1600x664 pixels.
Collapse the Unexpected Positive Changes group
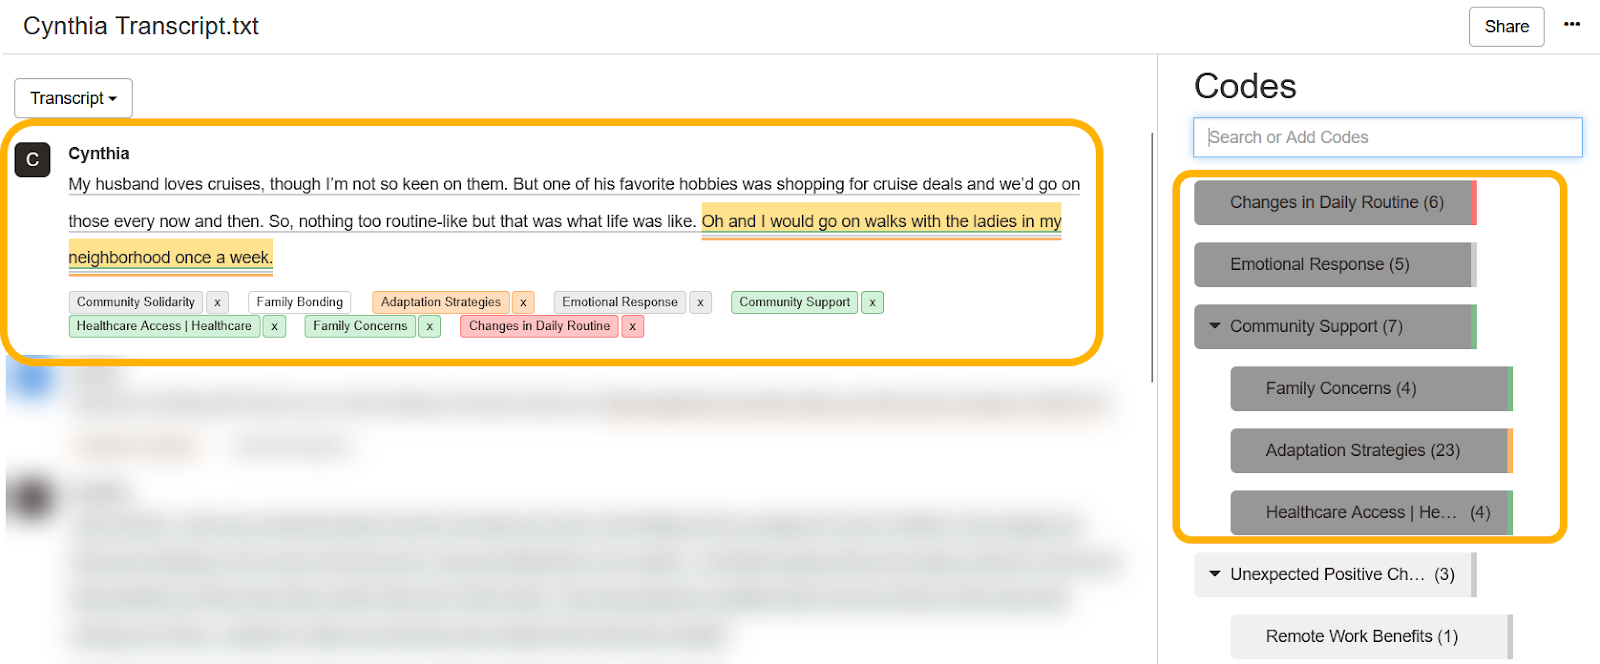point(1215,574)
